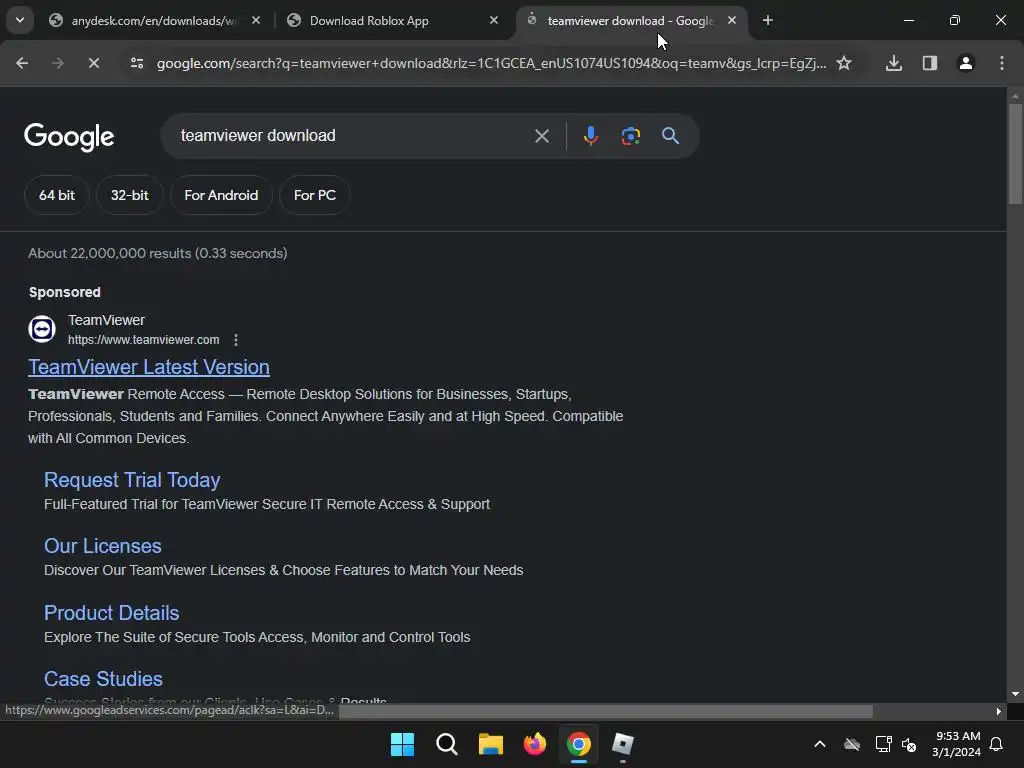The width and height of the screenshot is (1024, 768).
Task: Launch Firefox from the taskbar
Action: [x=535, y=744]
